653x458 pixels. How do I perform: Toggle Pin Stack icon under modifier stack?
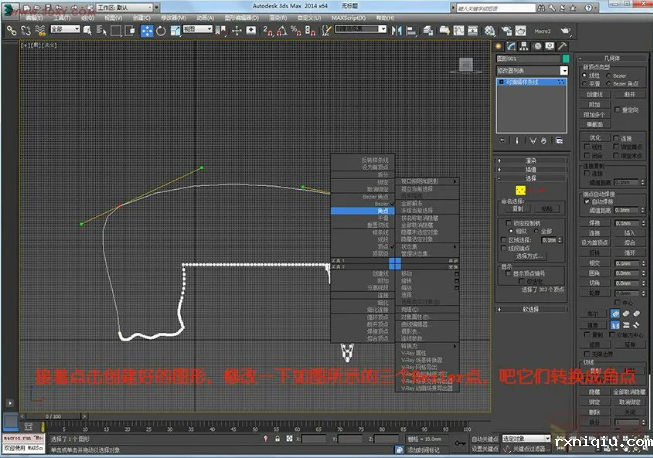click(502, 141)
